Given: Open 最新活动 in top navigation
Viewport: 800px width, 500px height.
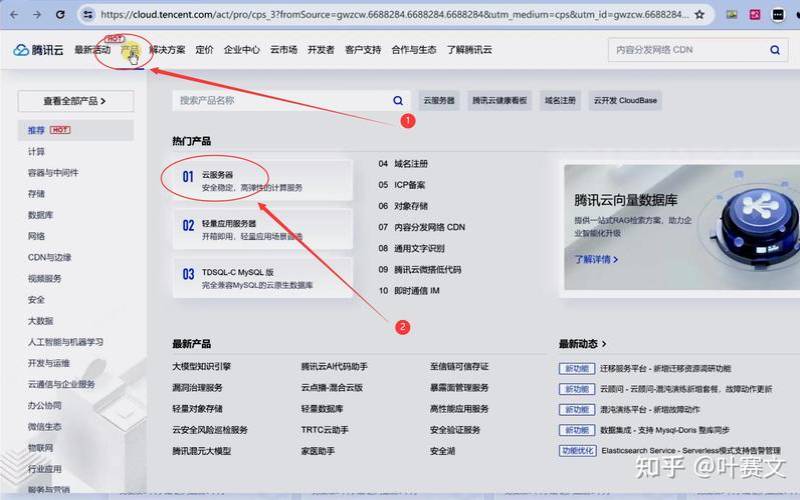Looking at the screenshot, I should tap(92, 49).
